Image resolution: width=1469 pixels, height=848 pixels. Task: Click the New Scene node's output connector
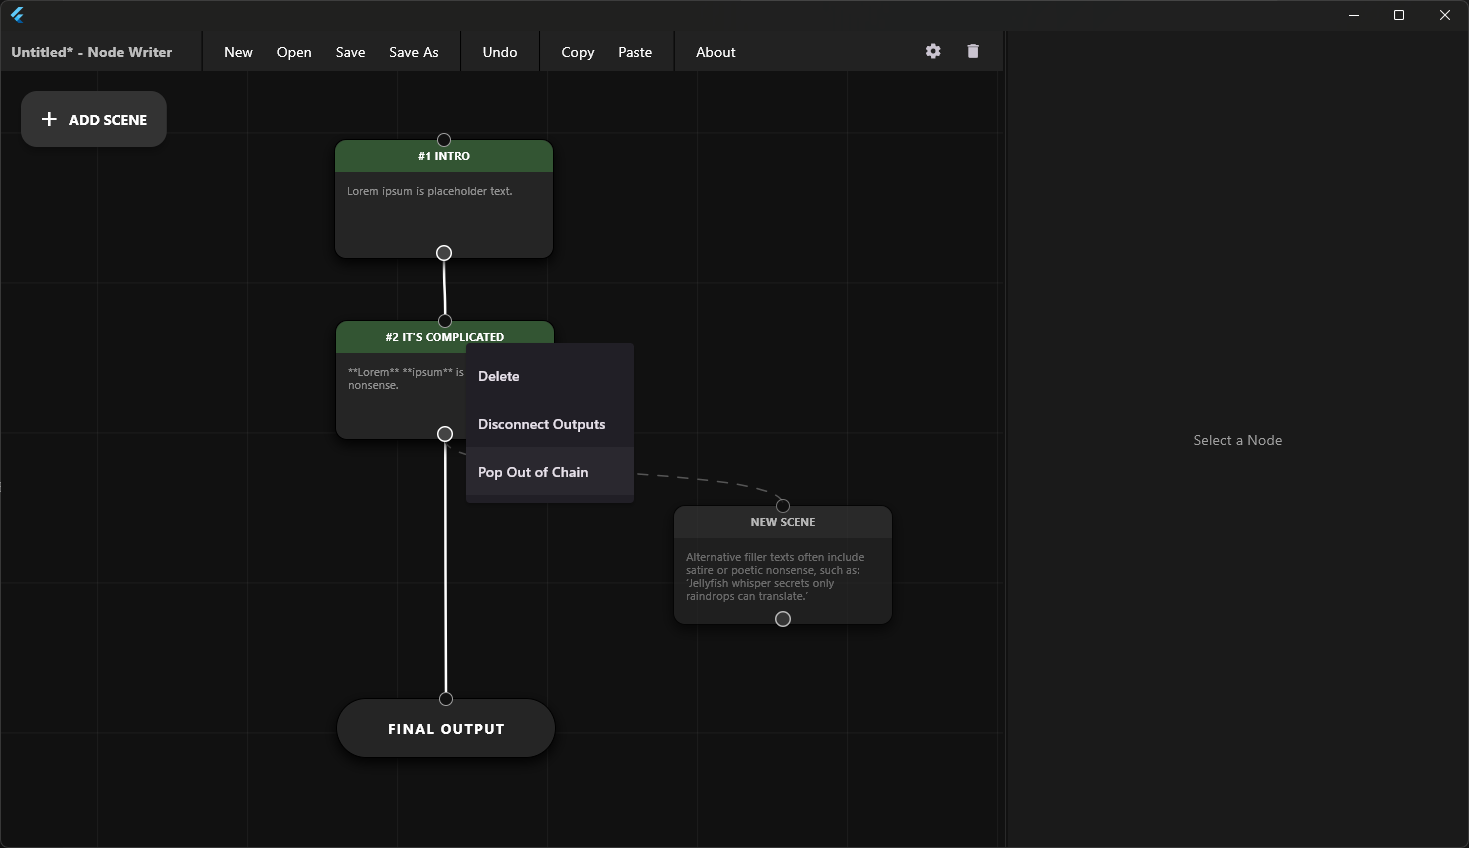[783, 619]
